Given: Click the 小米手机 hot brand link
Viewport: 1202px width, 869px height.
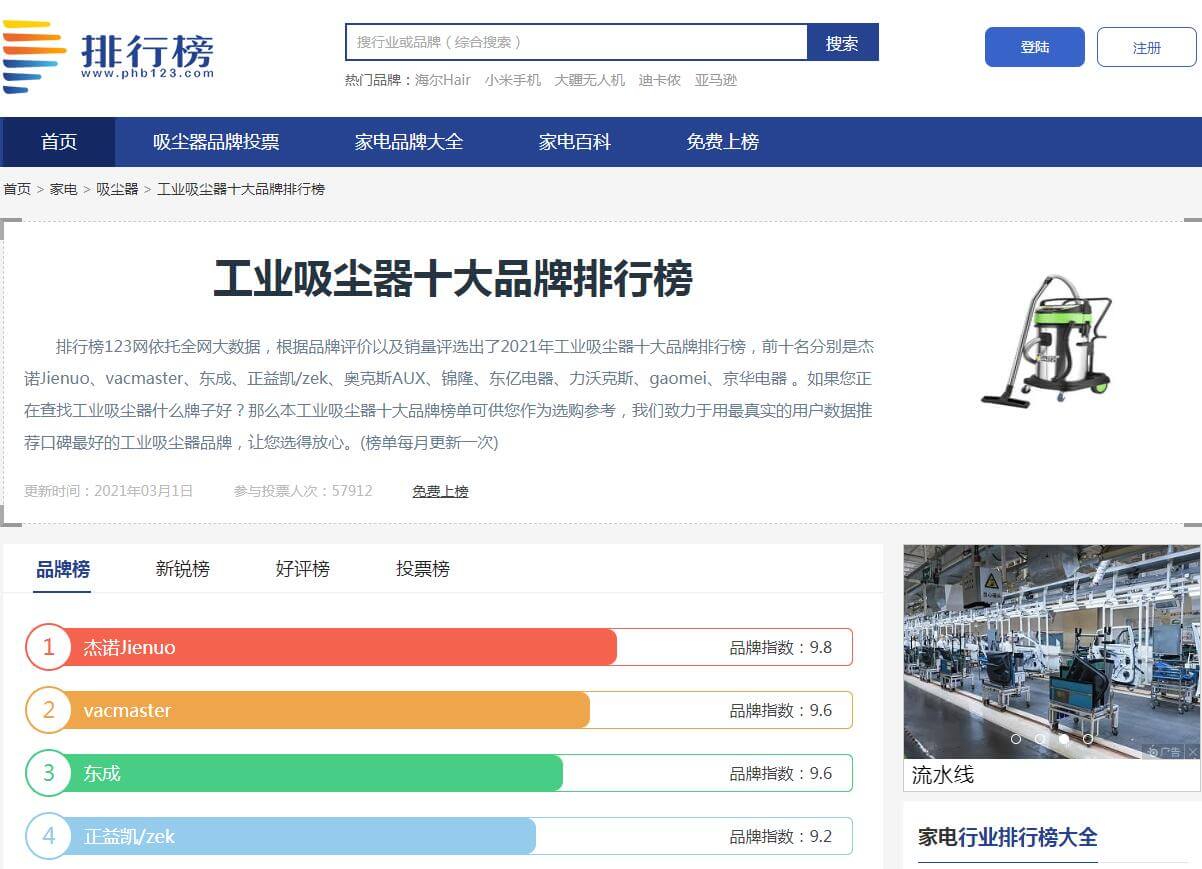Looking at the screenshot, I should point(513,80).
